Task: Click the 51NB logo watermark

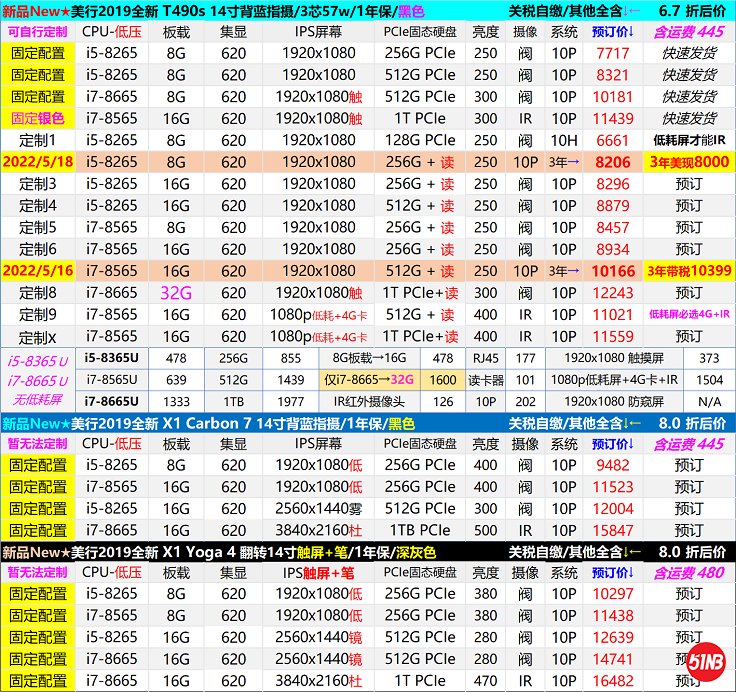Action: 708,665
